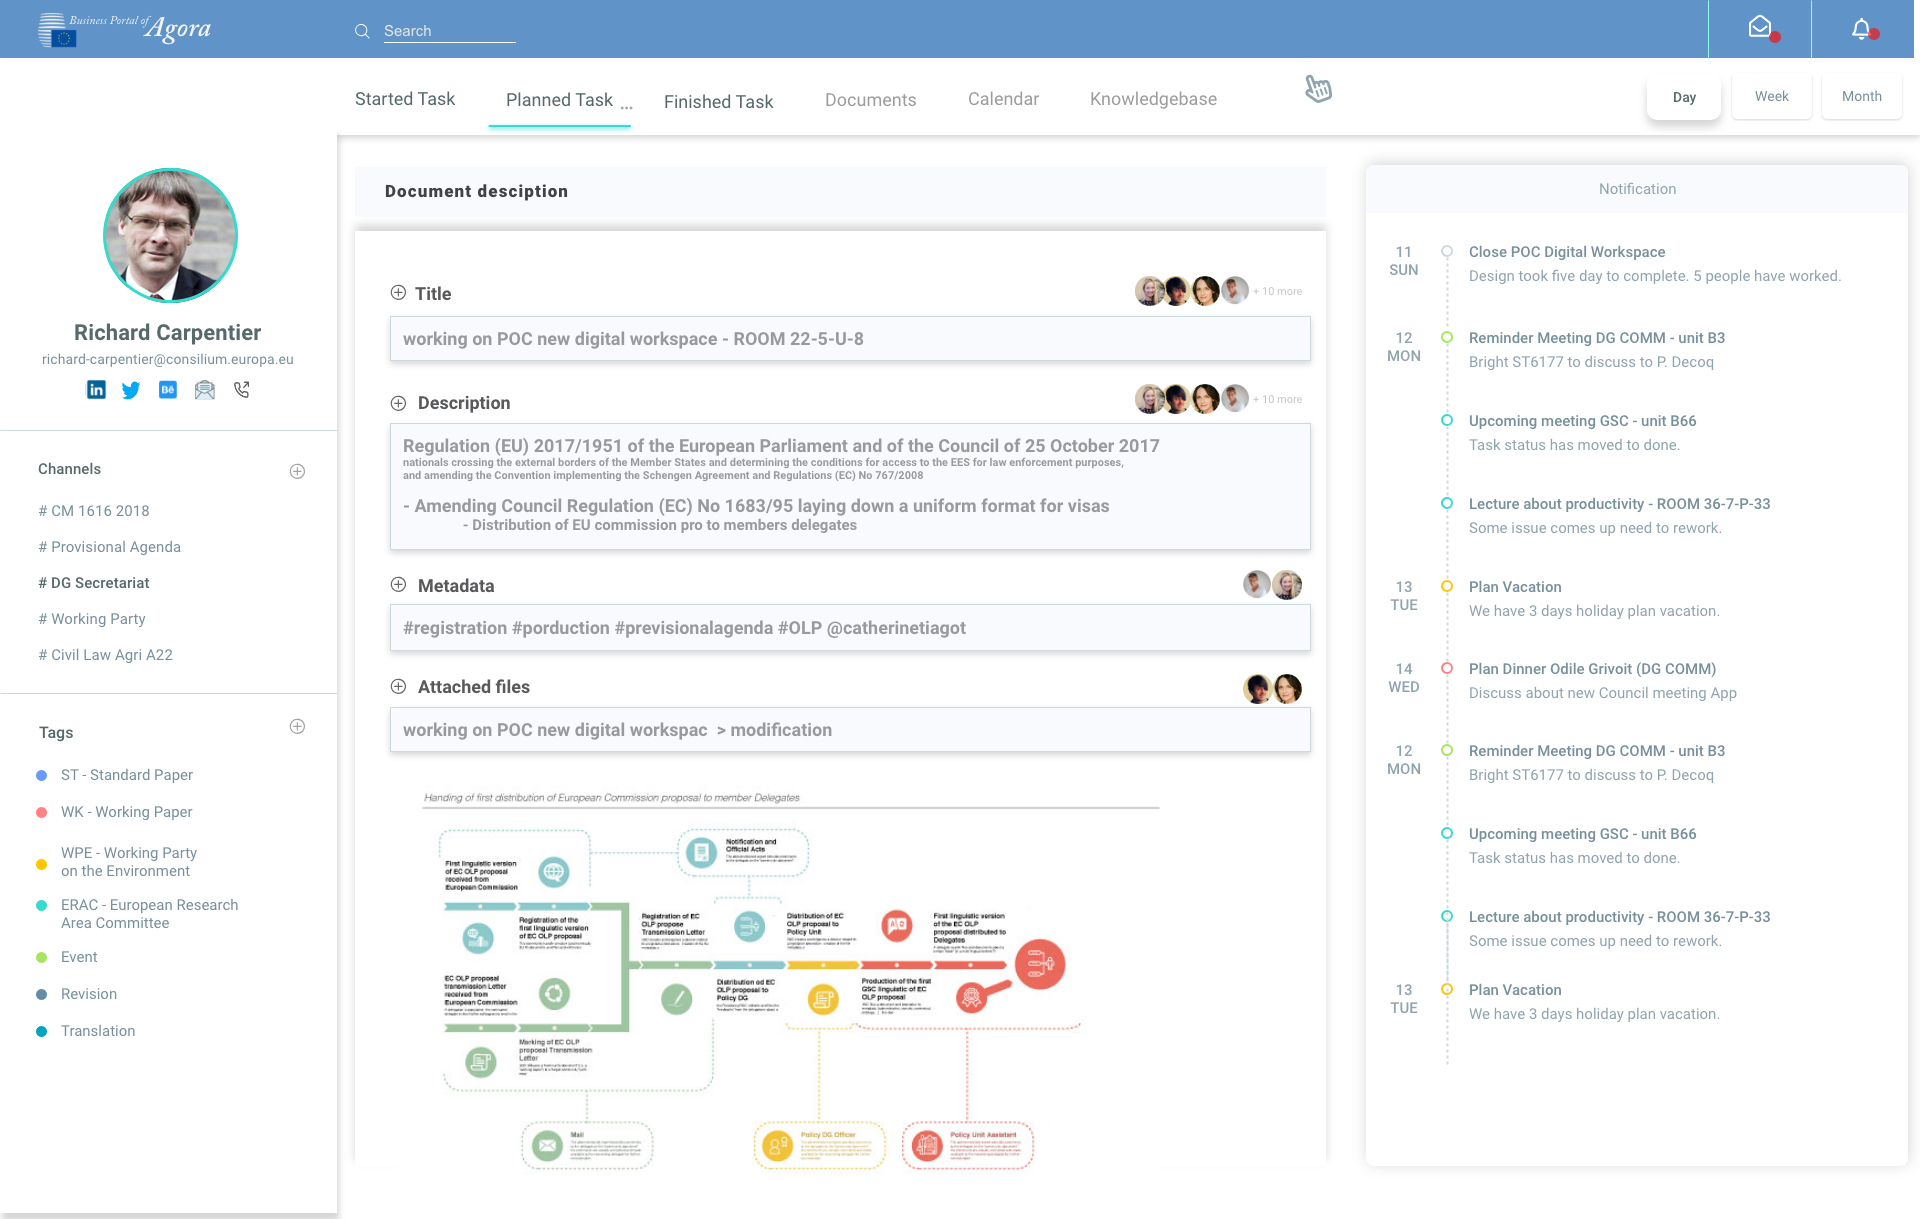
Task: Switch to Week view
Action: click(1771, 97)
